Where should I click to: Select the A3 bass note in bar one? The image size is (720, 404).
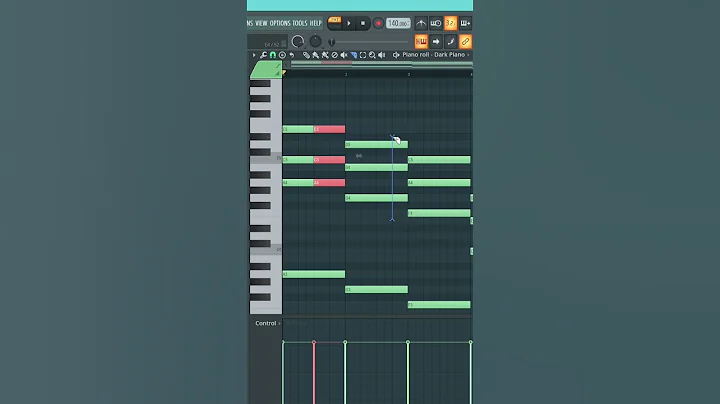click(x=314, y=274)
